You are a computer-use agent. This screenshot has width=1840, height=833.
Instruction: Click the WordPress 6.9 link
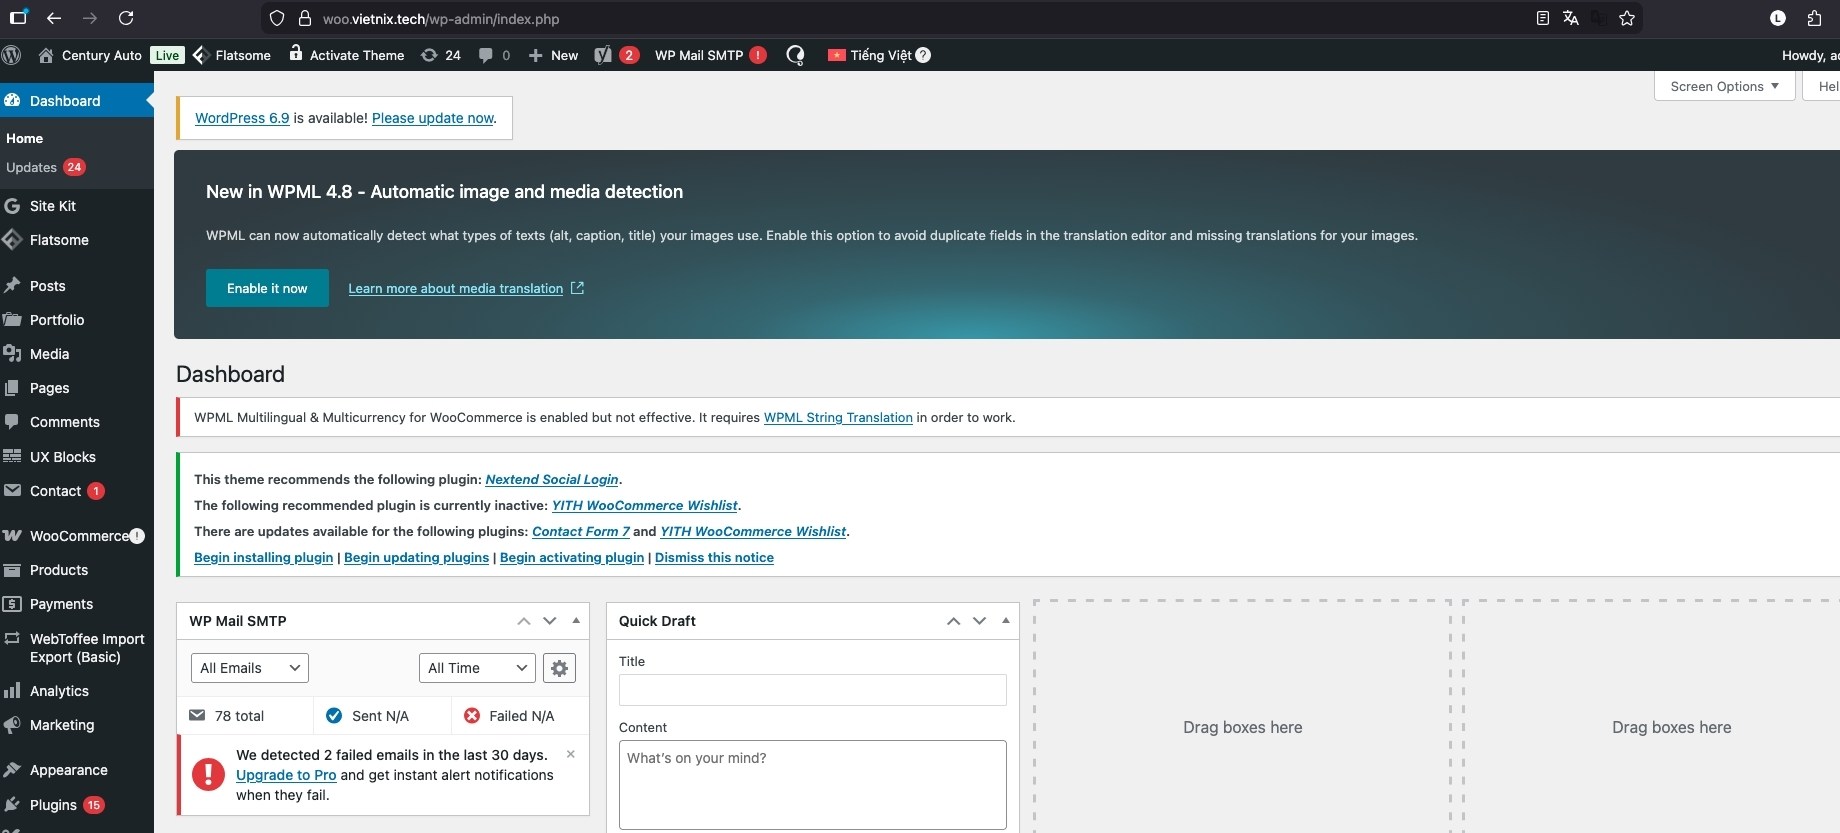pyautogui.click(x=242, y=118)
